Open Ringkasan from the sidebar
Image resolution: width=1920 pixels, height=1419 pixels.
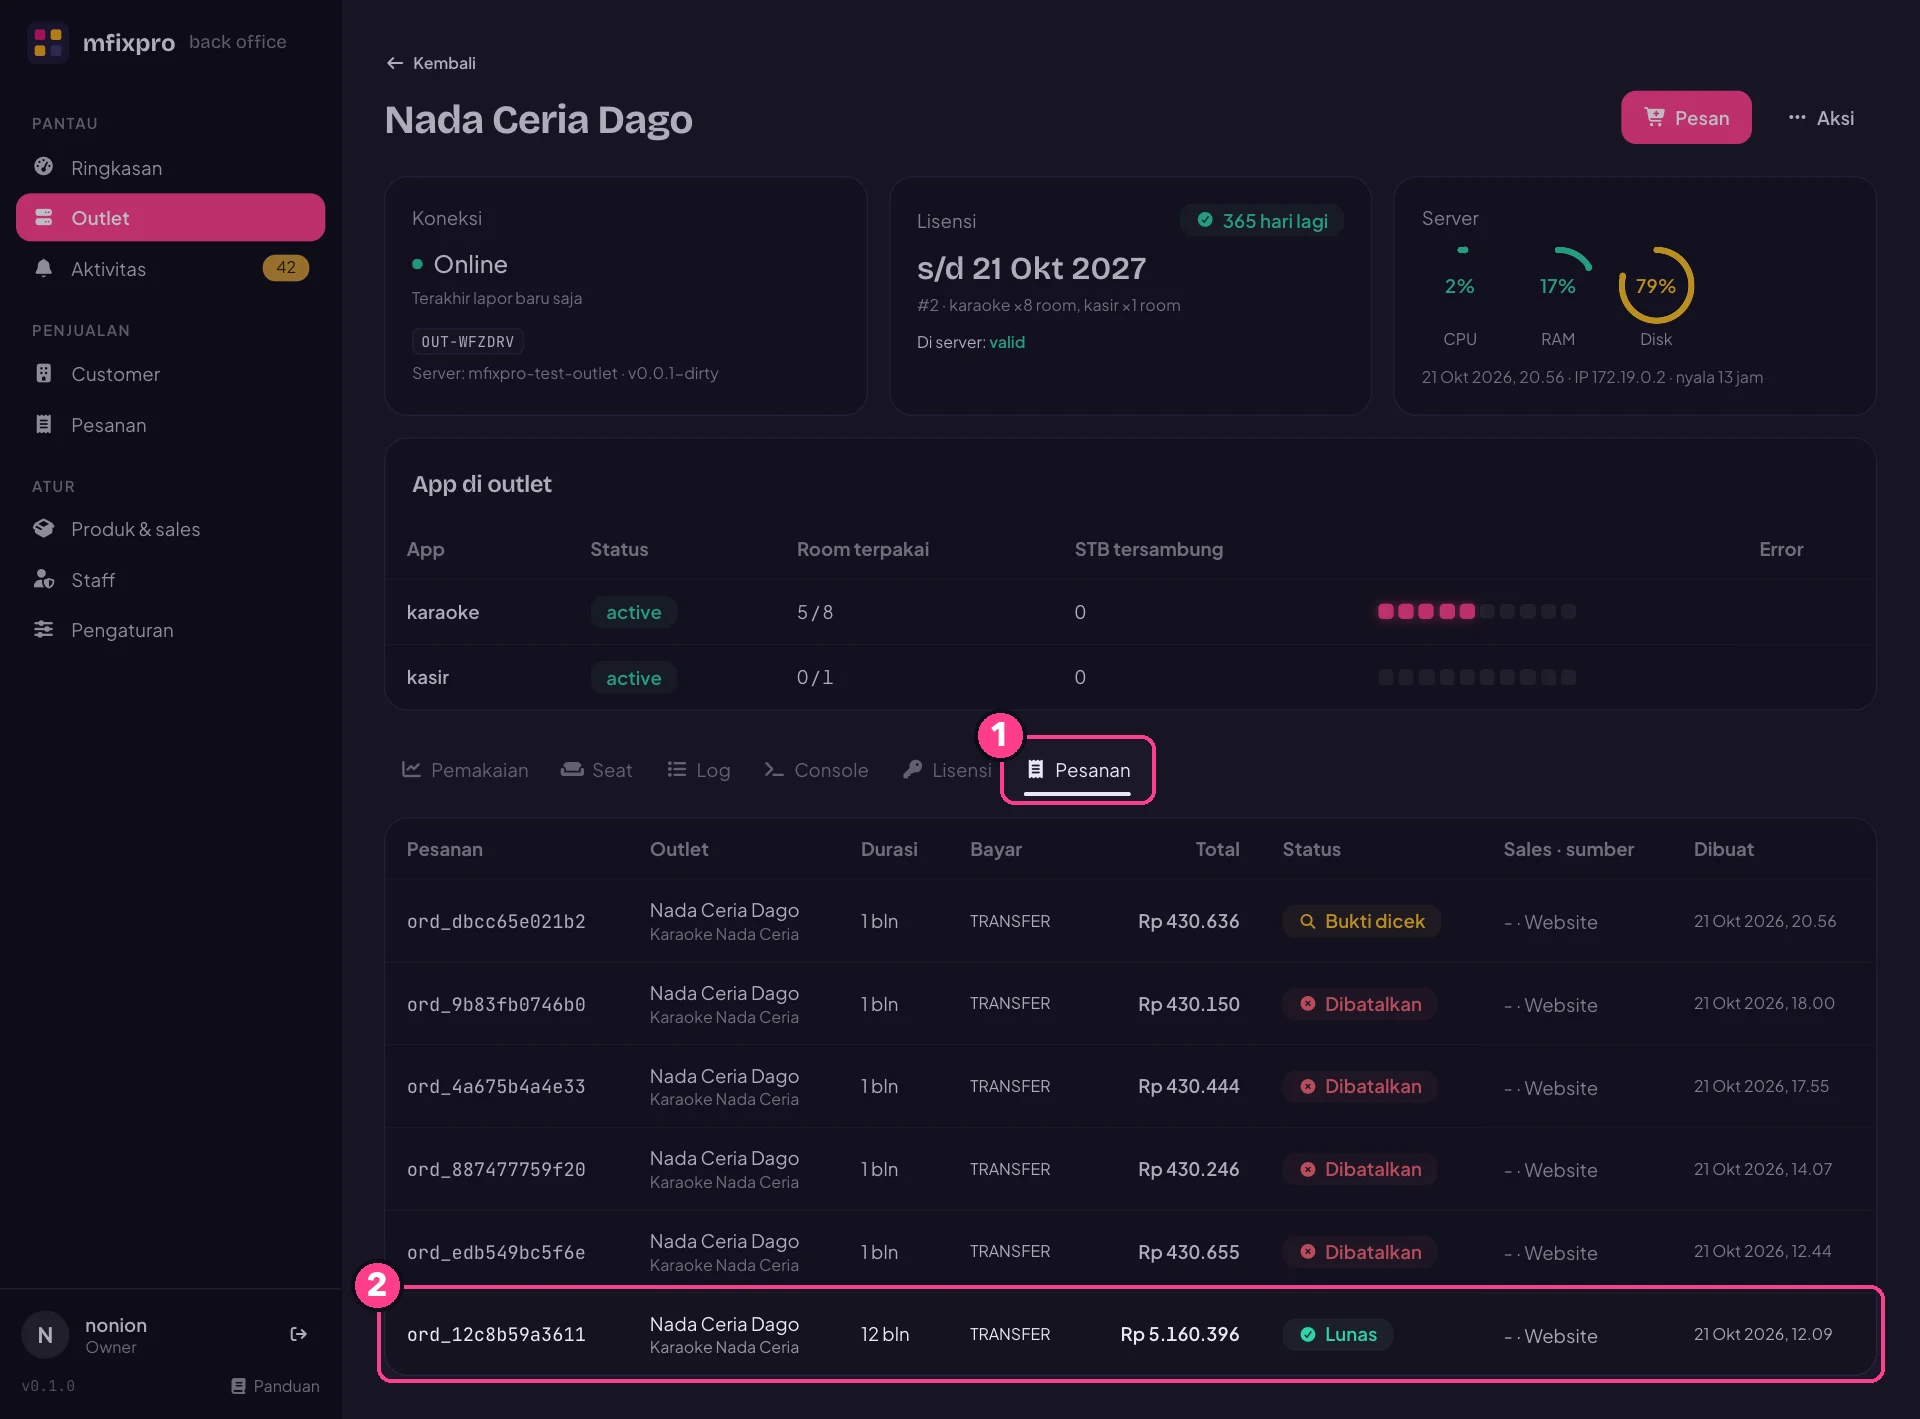tap(170, 168)
